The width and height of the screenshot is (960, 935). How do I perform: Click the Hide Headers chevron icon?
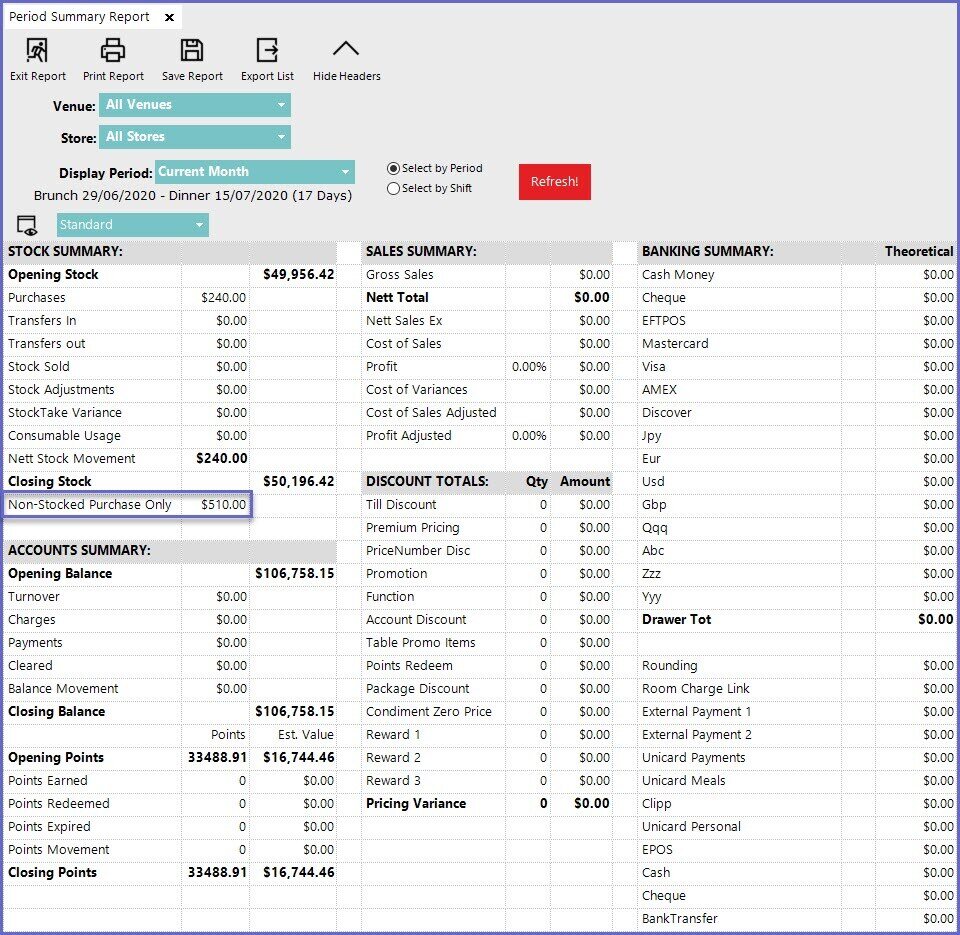click(x=346, y=51)
